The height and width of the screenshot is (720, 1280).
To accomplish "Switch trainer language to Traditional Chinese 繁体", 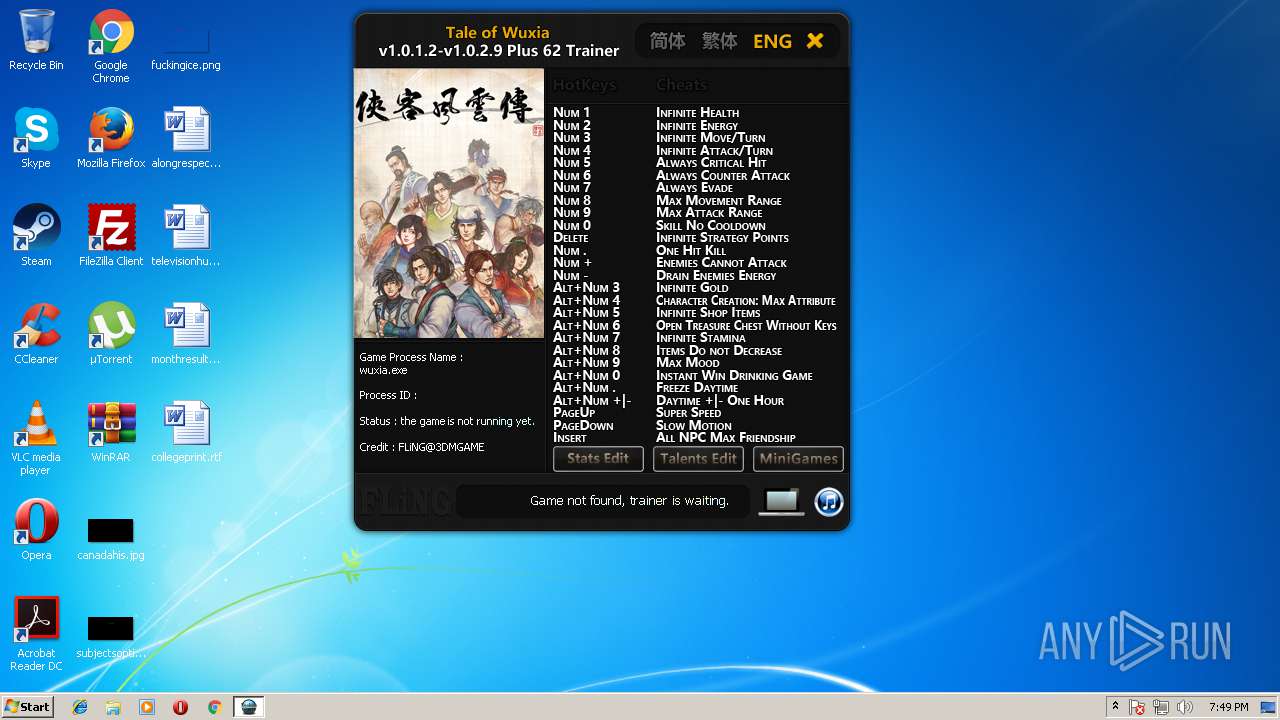I will 719,41.
